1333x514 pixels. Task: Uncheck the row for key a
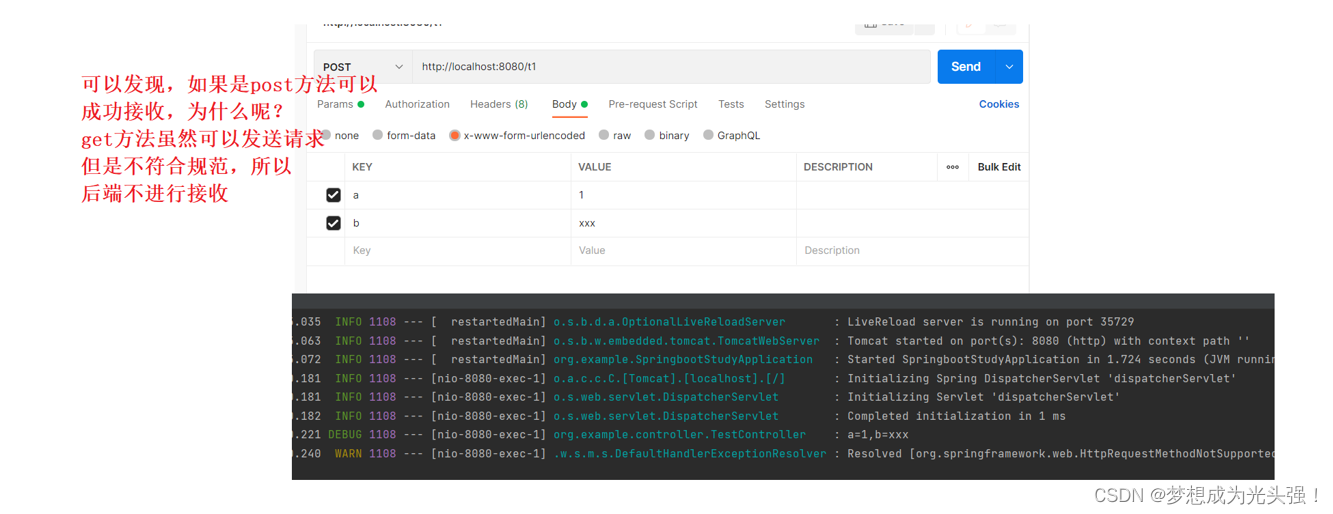(333, 195)
